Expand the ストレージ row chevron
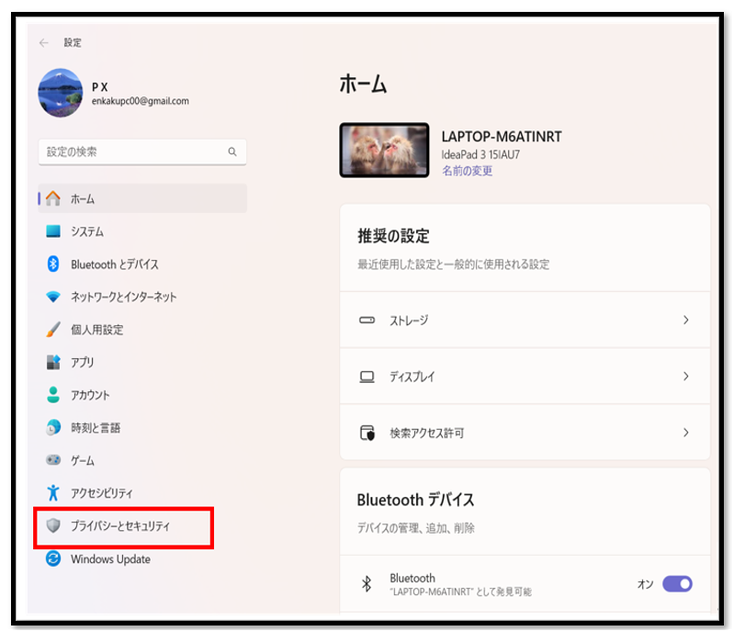 pyautogui.click(x=686, y=320)
